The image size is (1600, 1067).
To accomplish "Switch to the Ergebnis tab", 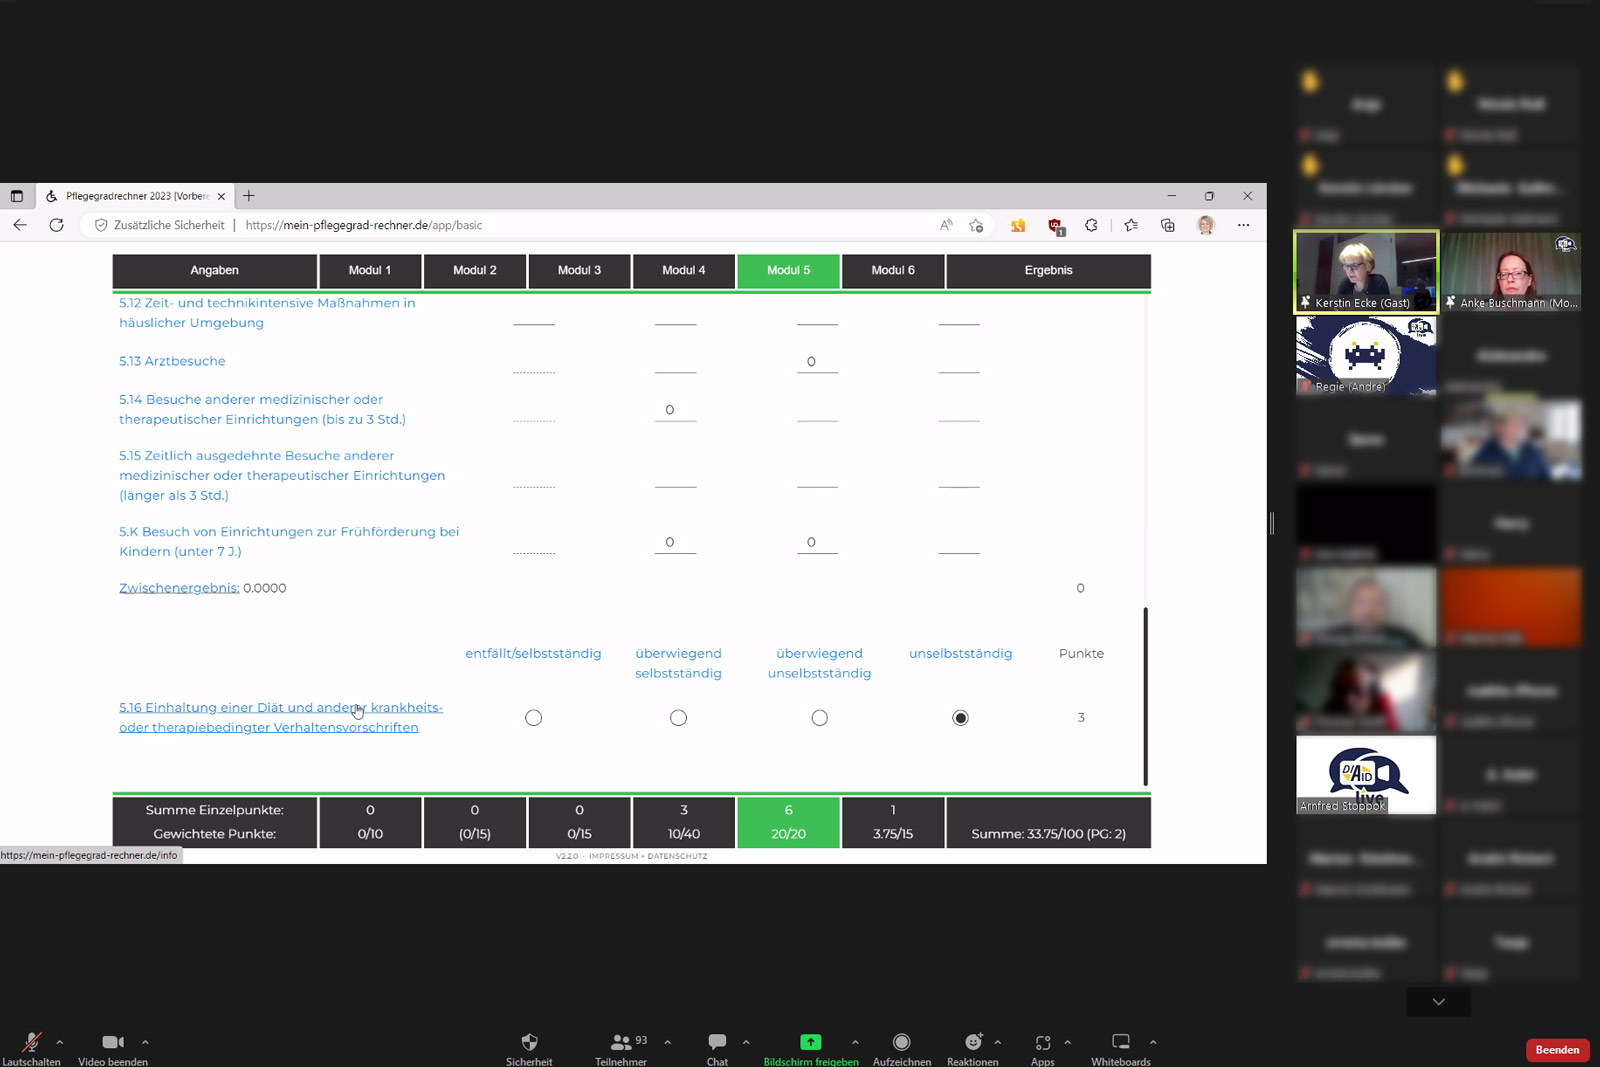I will tap(1048, 270).
